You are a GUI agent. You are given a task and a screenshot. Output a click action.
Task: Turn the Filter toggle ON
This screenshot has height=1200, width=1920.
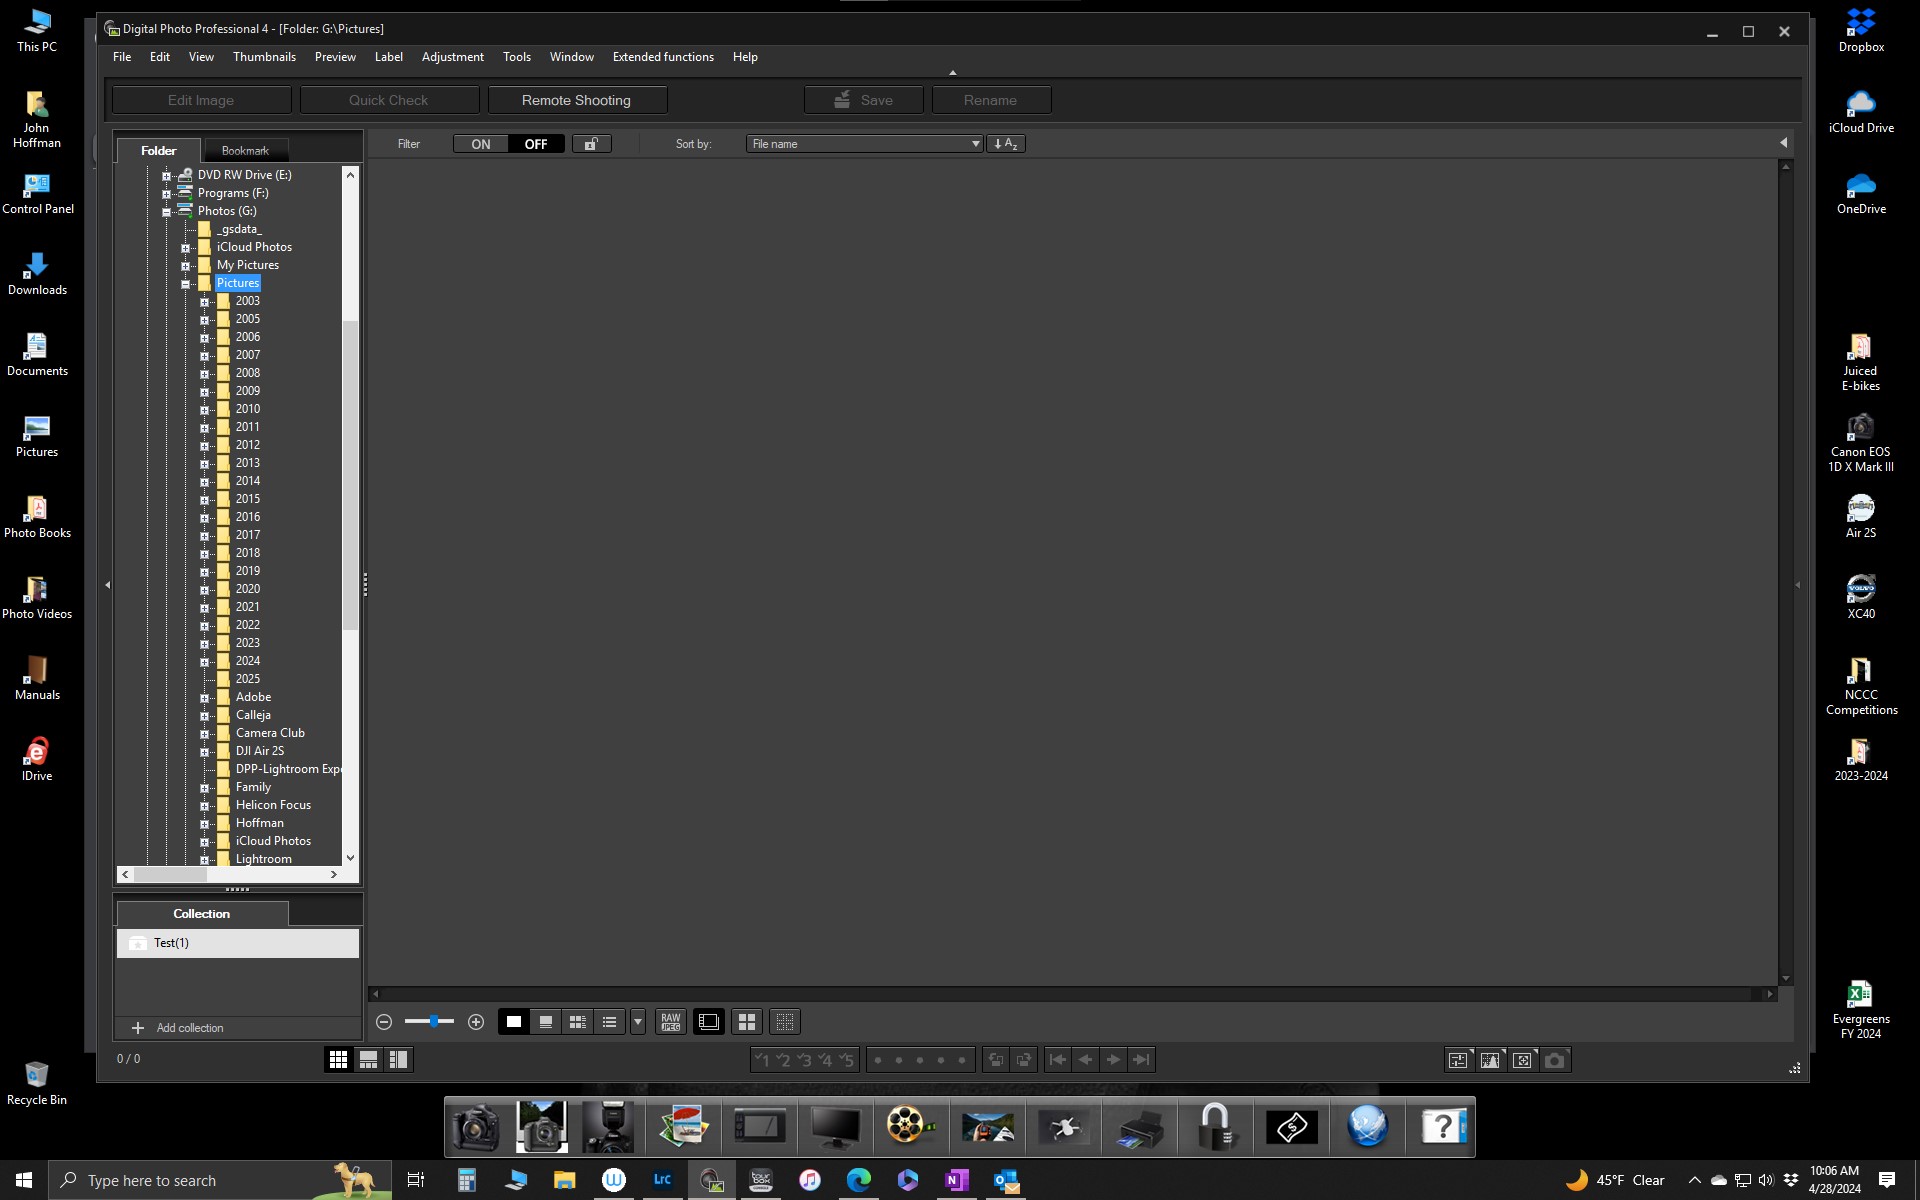tap(481, 143)
